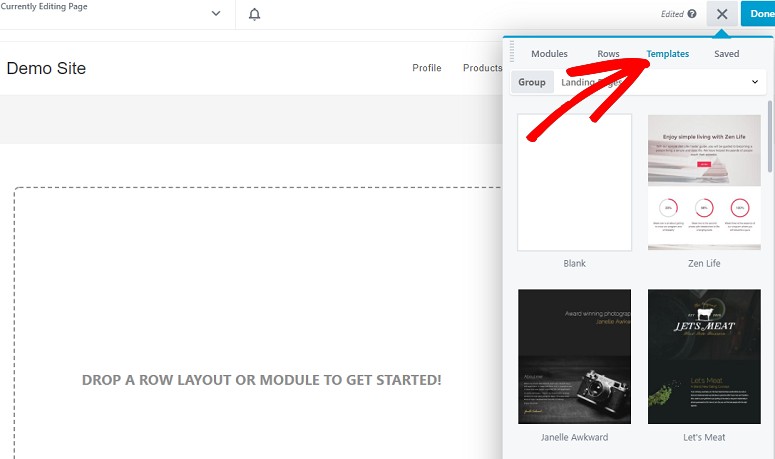Open the Saved tab

tap(727, 53)
